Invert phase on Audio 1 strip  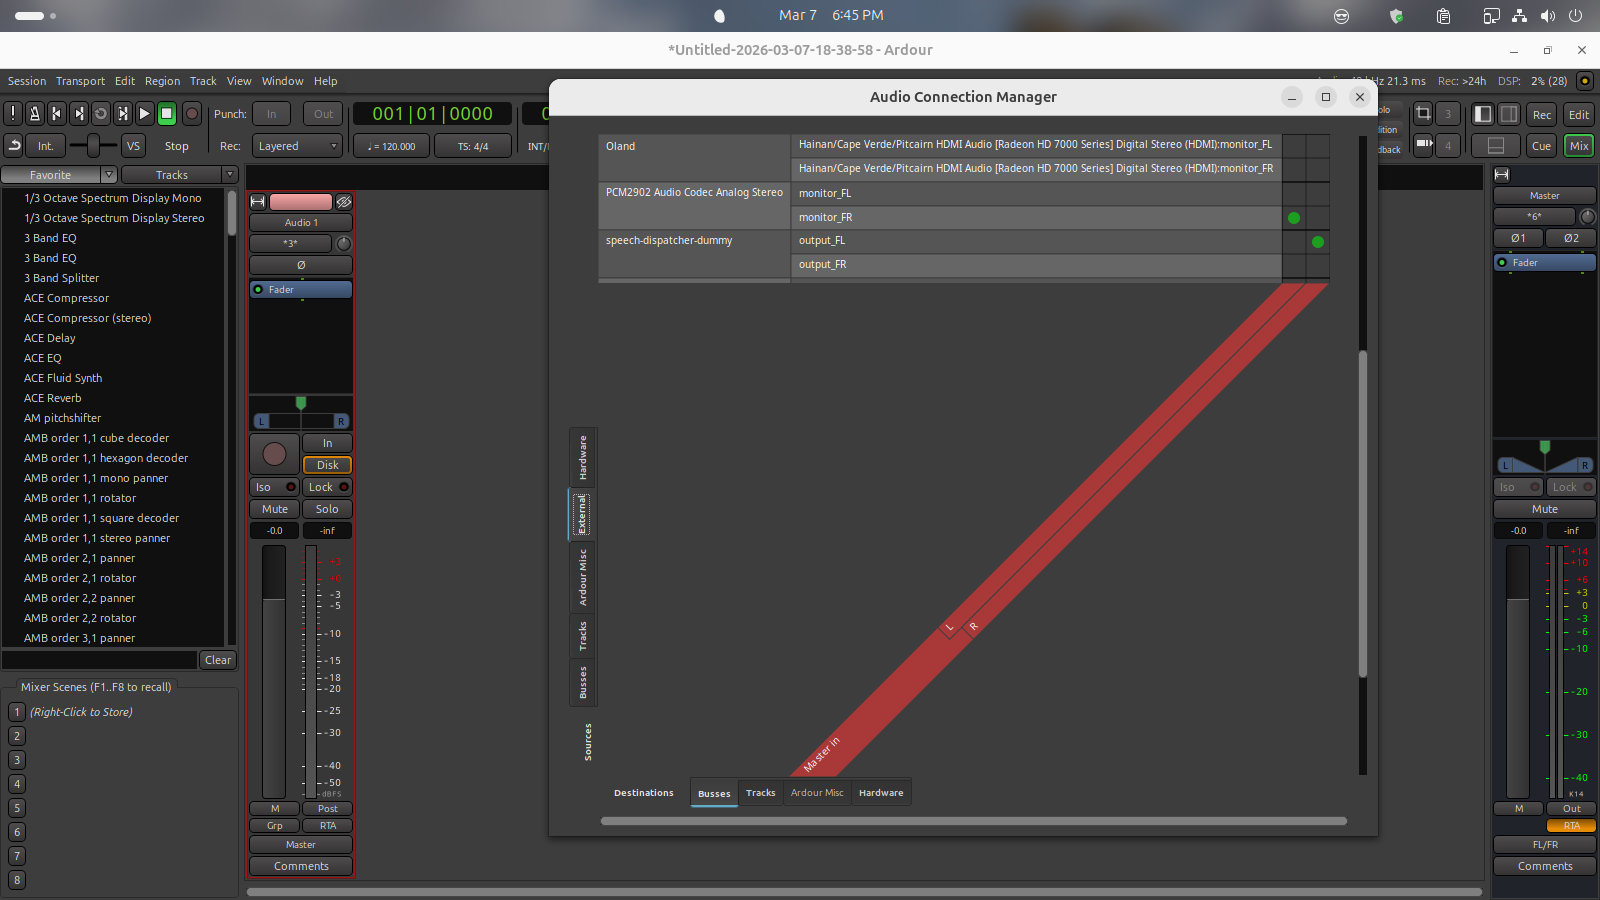pyautogui.click(x=300, y=265)
